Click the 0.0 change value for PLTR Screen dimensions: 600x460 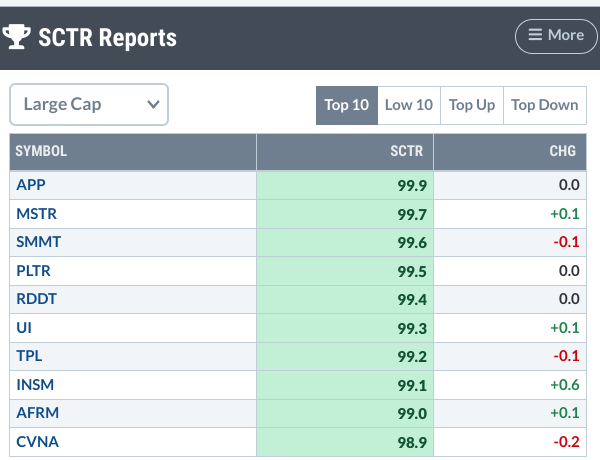coord(569,271)
